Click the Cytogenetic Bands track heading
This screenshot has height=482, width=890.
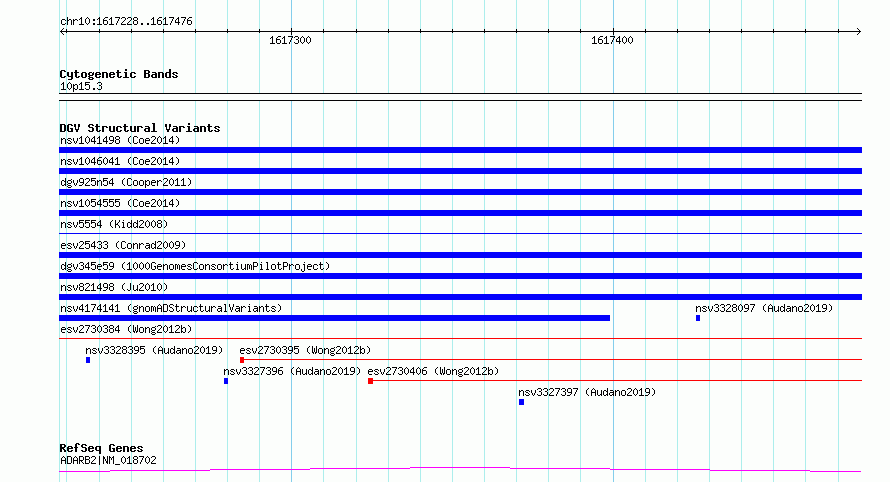(x=119, y=74)
